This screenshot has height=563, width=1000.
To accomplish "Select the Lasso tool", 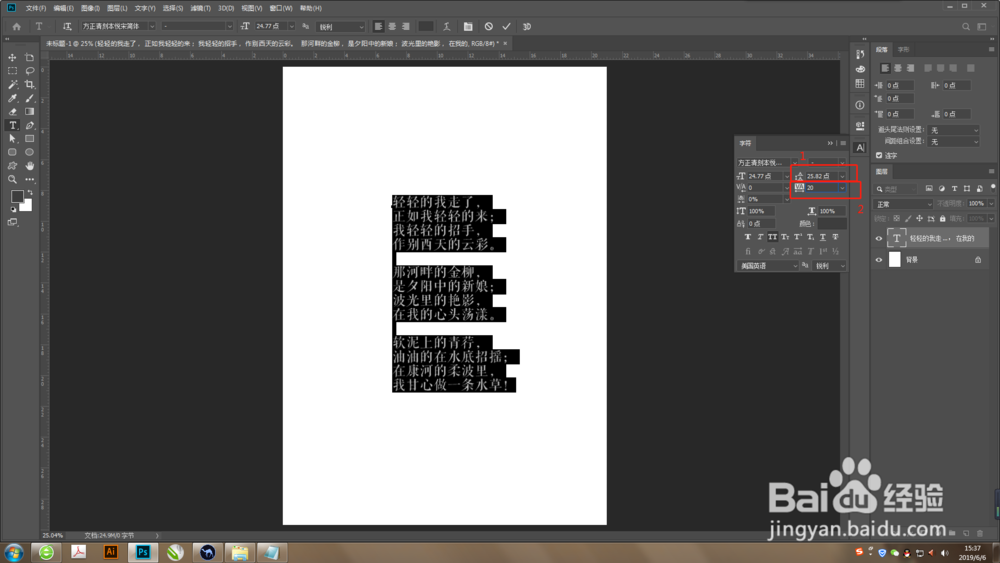I will (29, 71).
